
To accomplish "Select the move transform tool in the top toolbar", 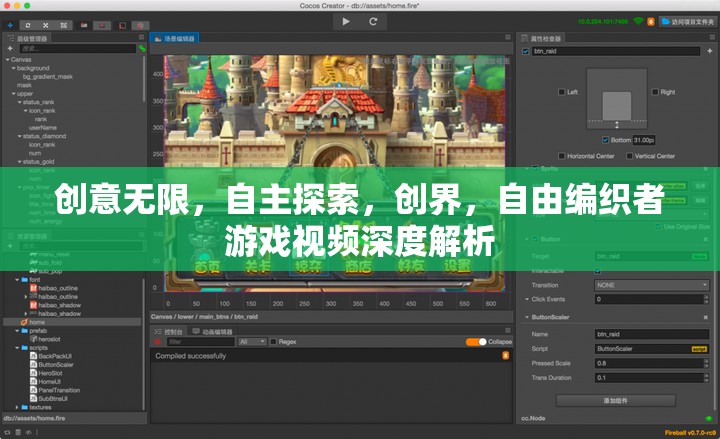I will pos(10,25).
